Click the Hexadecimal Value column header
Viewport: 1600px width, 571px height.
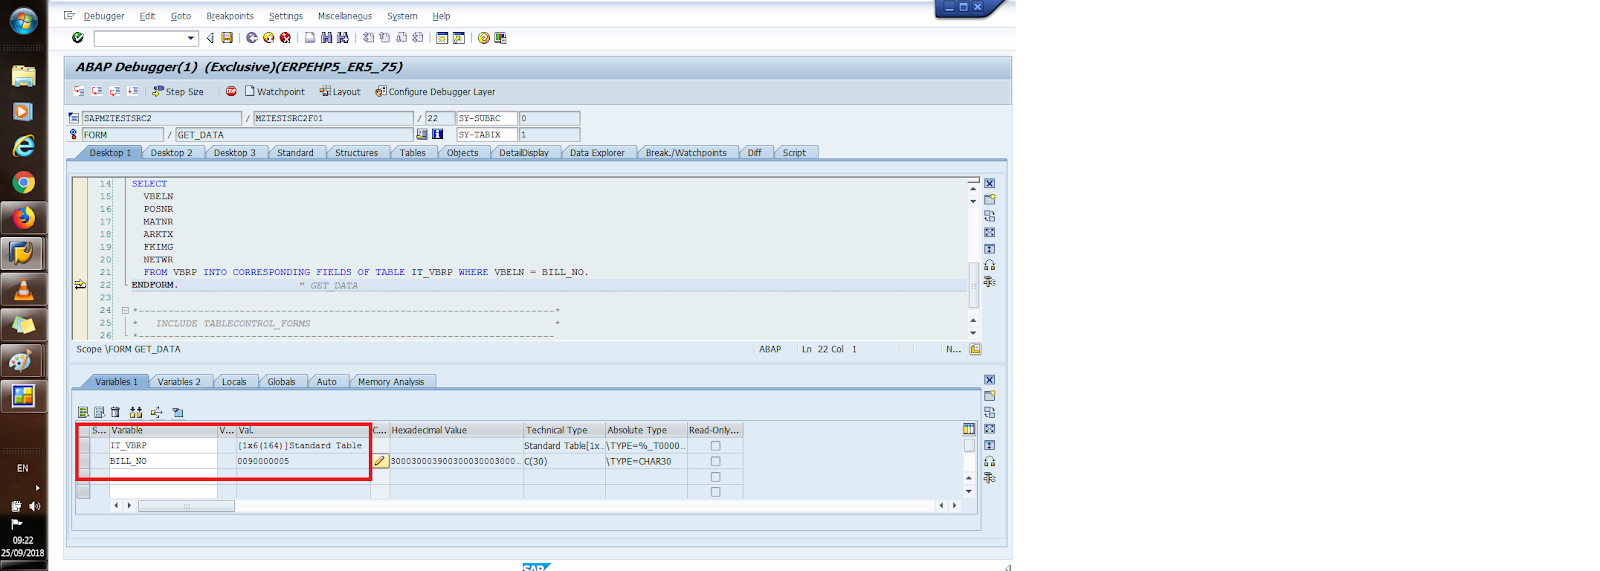[456, 430]
